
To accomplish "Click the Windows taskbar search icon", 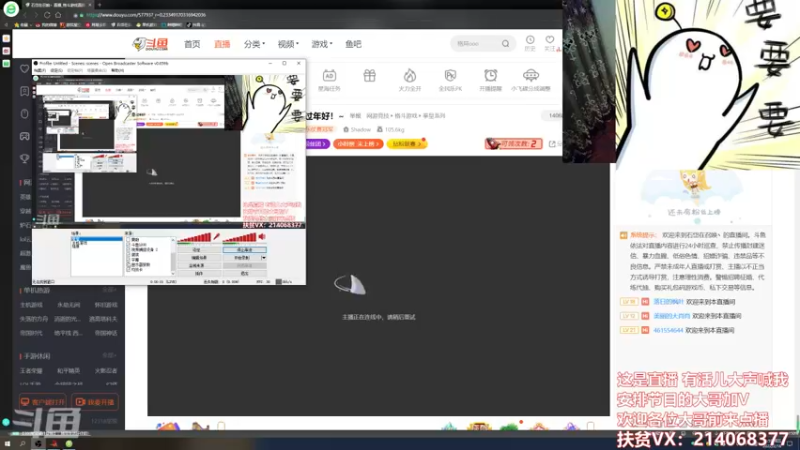I will [22, 444].
